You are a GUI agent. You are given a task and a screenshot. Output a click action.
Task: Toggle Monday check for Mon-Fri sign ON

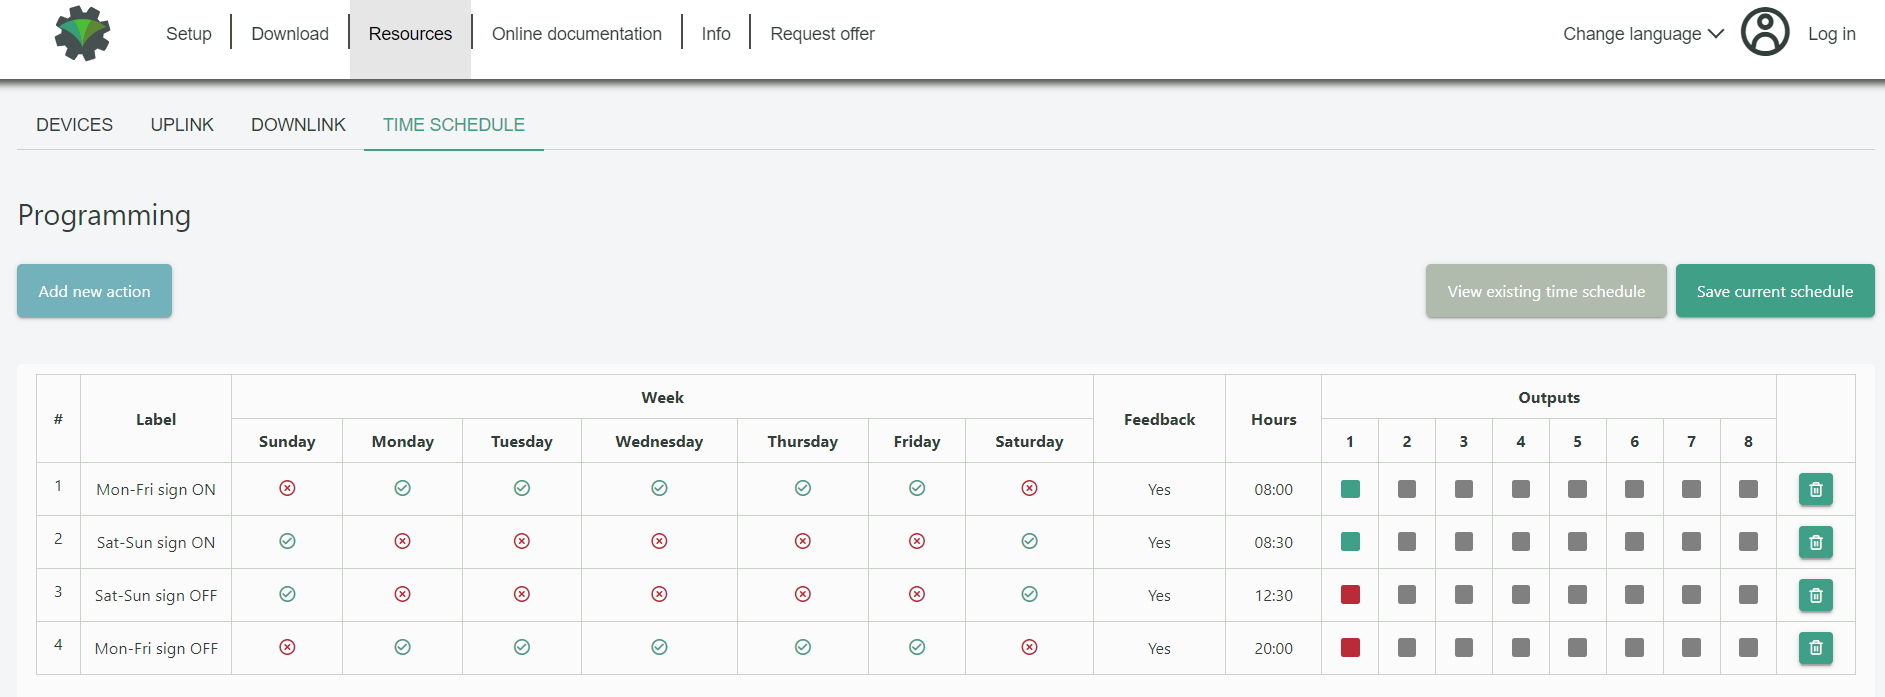click(402, 489)
